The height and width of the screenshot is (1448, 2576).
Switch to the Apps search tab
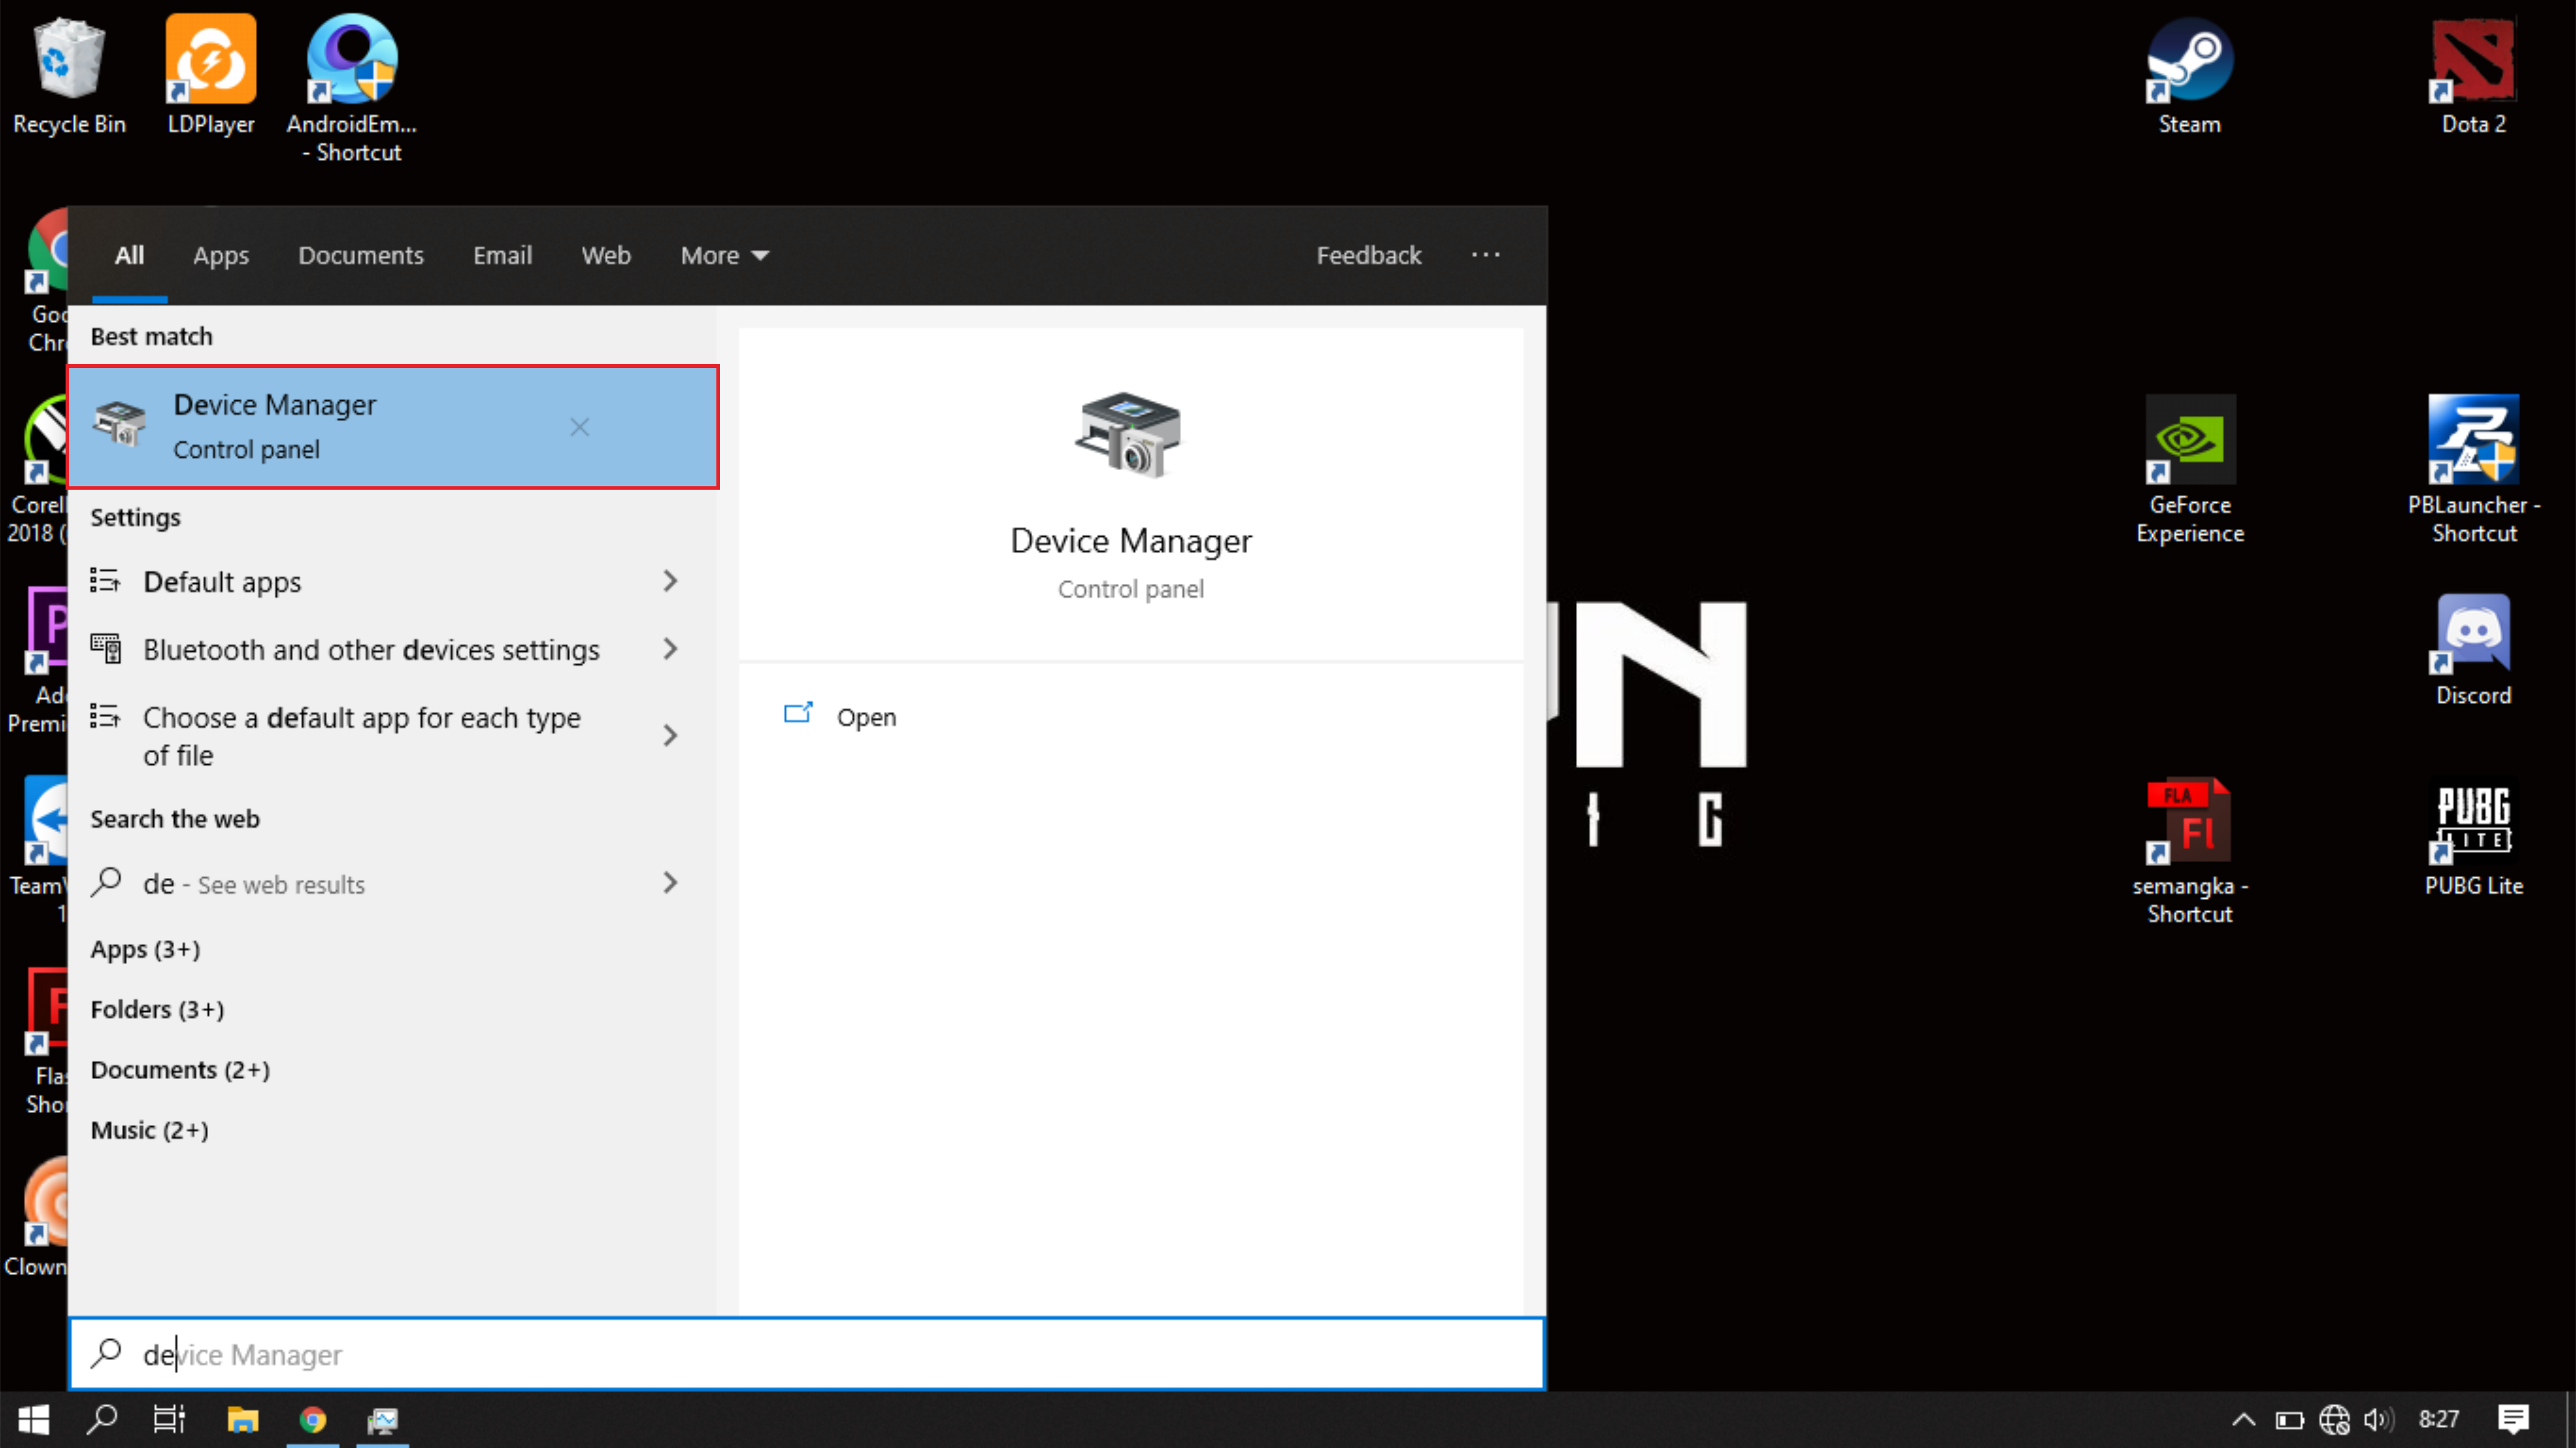(x=221, y=256)
